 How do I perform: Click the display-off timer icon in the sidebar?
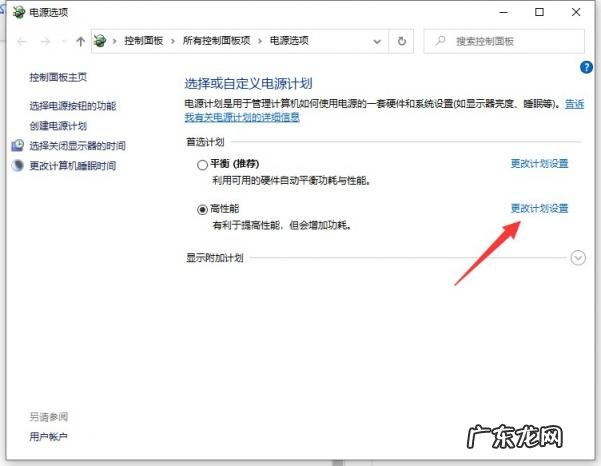17,145
